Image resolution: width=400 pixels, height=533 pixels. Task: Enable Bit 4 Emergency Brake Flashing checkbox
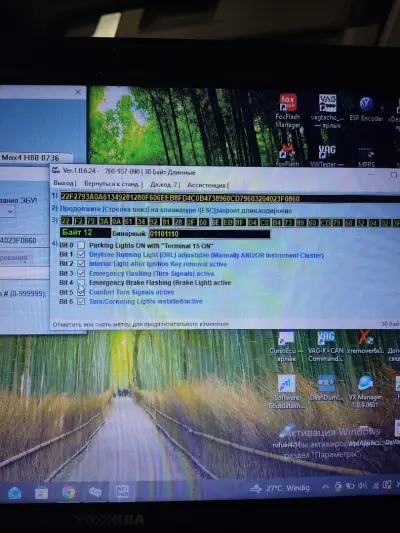[81, 282]
